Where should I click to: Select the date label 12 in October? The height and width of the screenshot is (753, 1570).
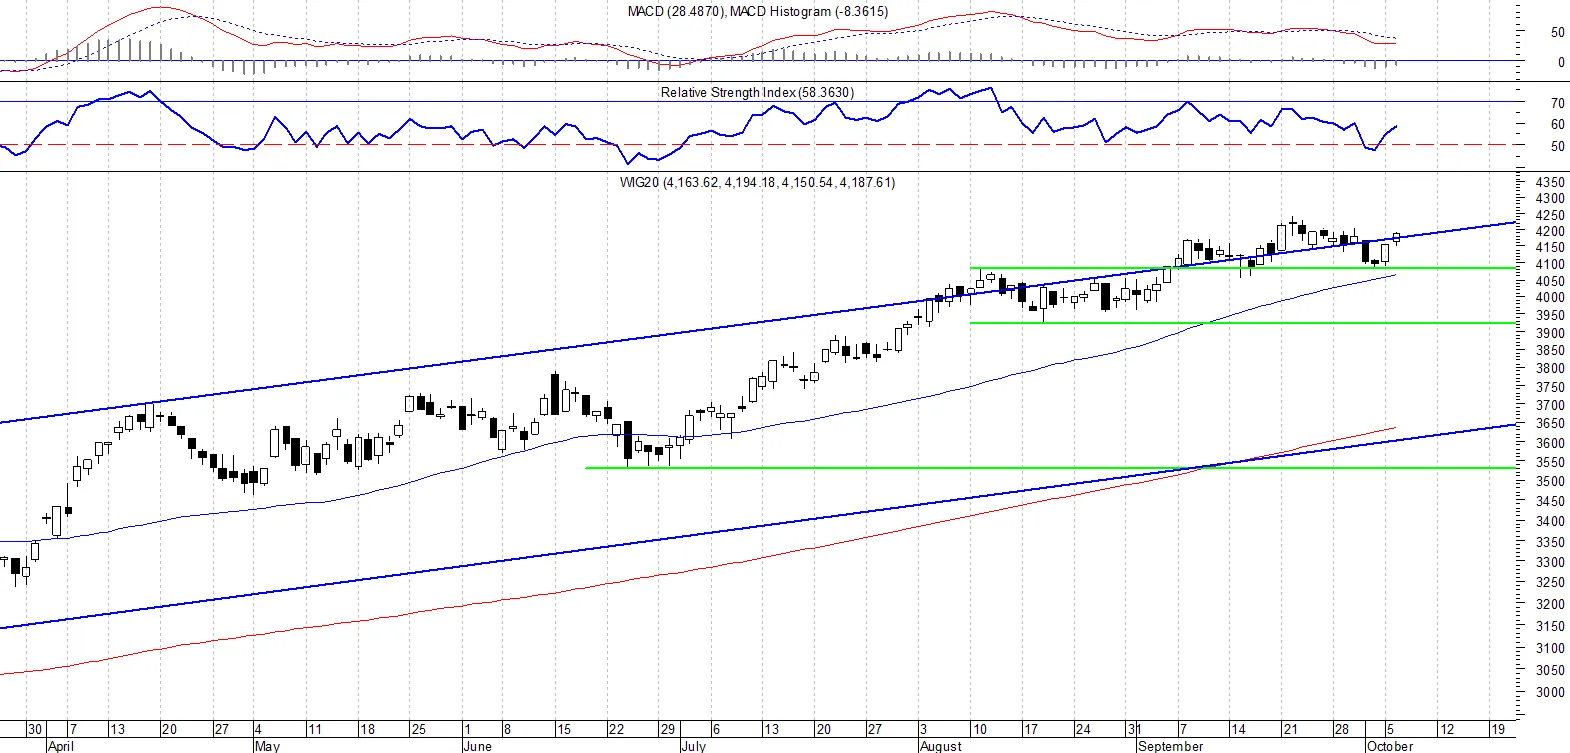1446,730
